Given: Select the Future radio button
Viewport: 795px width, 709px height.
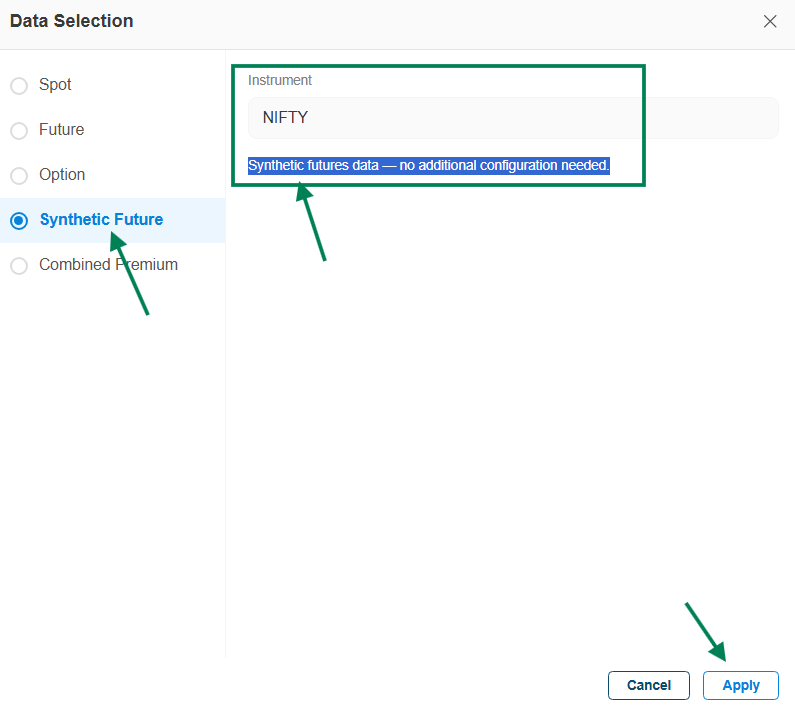Looking at the screenshot, I should click(19, 131).
